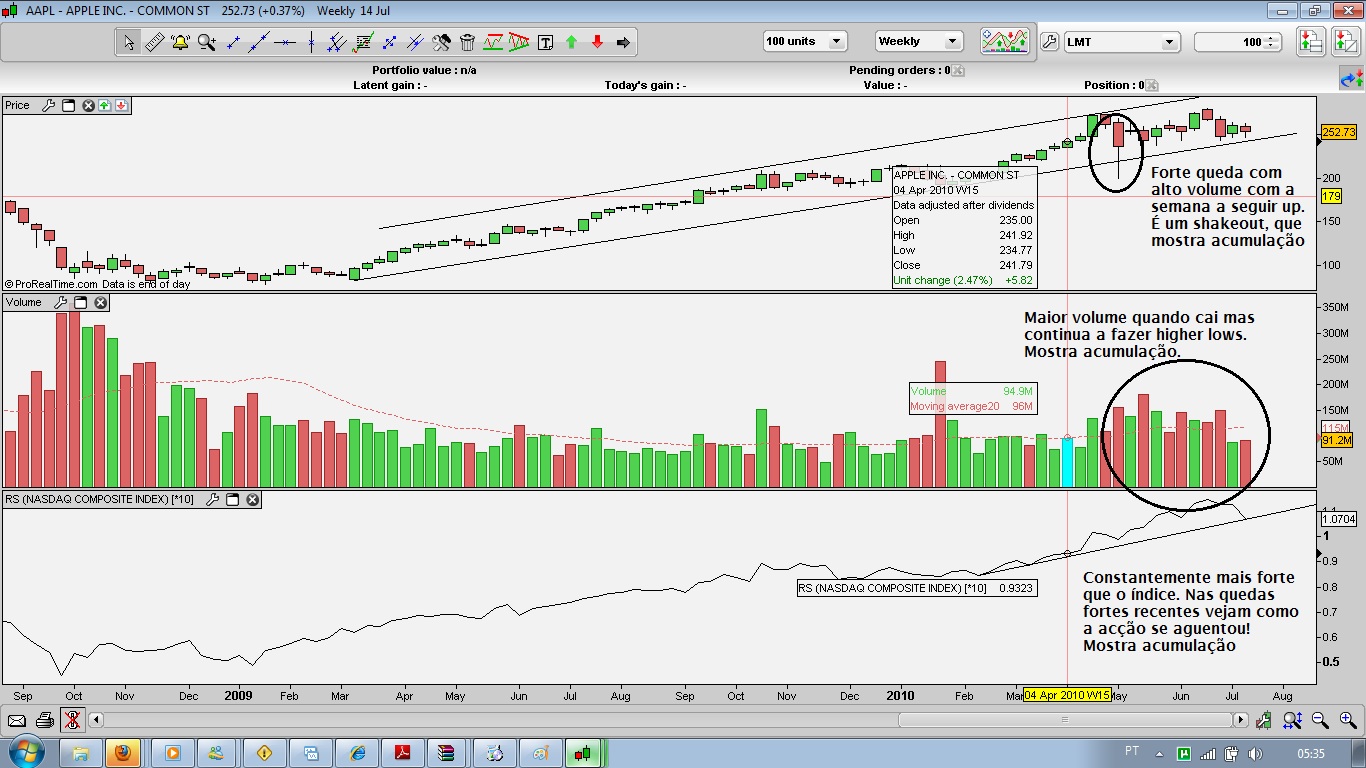Open Adobe Reader from the taskbar

tap(402, 752)
